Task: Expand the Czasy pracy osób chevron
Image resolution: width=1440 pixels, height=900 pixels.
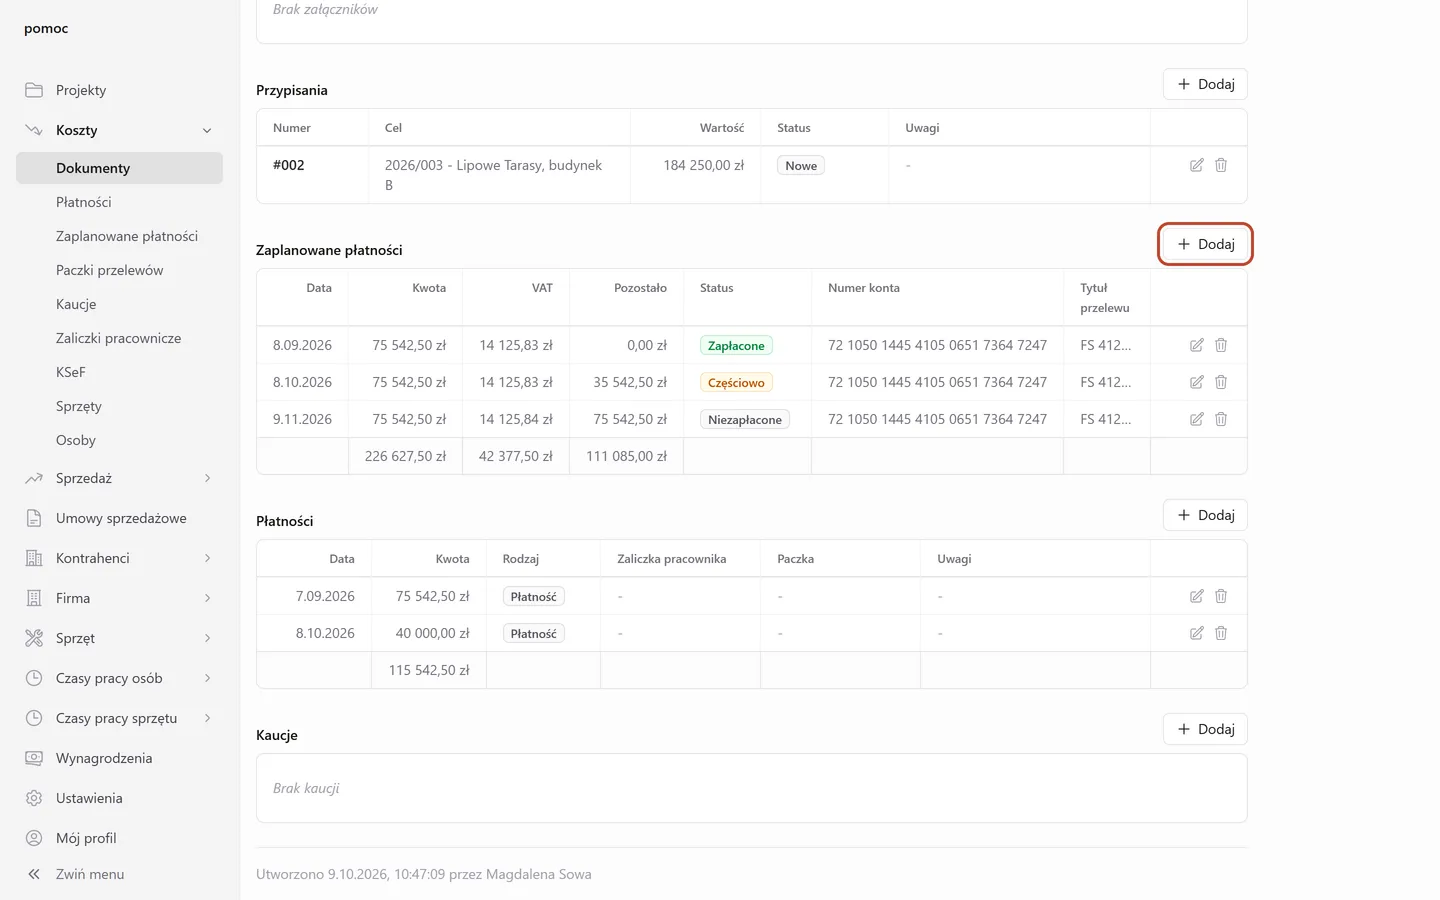Action: [x=207, y=678]
